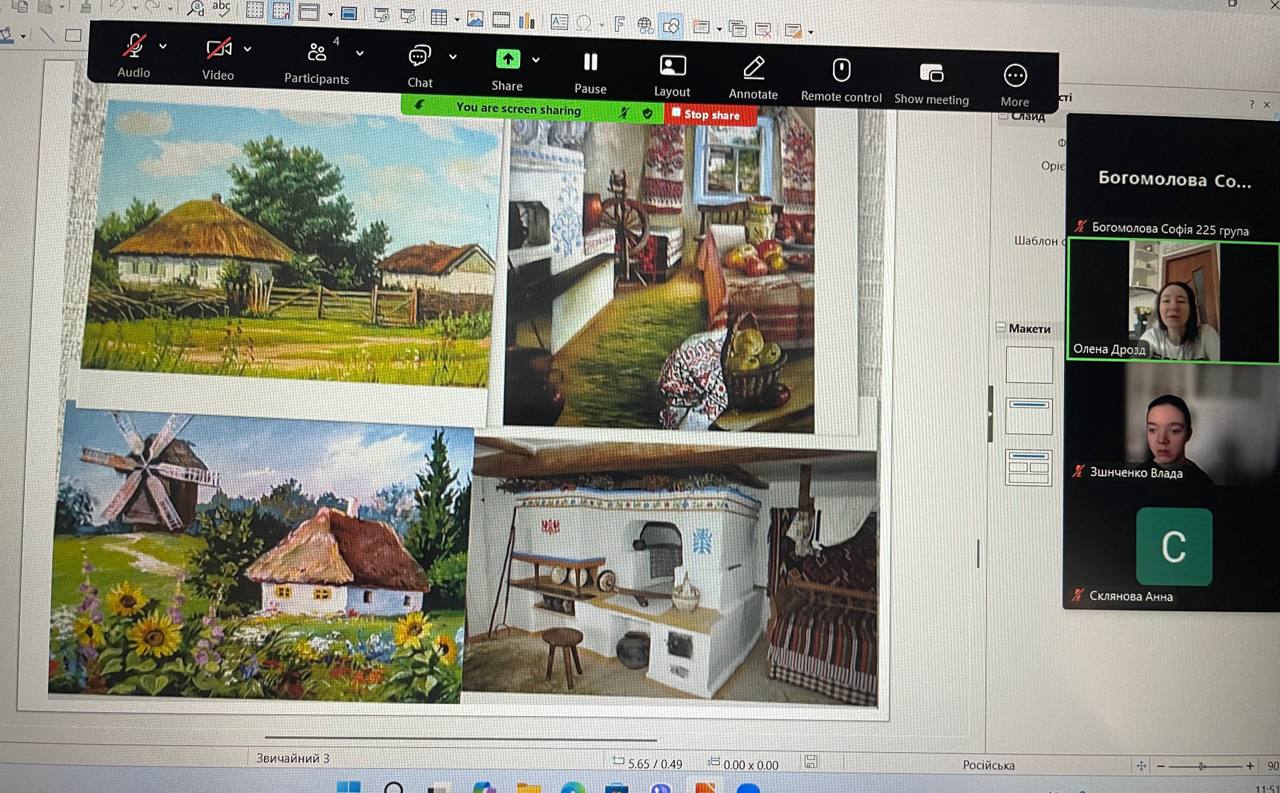The height and width of the screenshot is (793, 1280).
Task: Expand the arrow next to Video
Action: (247, 48)
